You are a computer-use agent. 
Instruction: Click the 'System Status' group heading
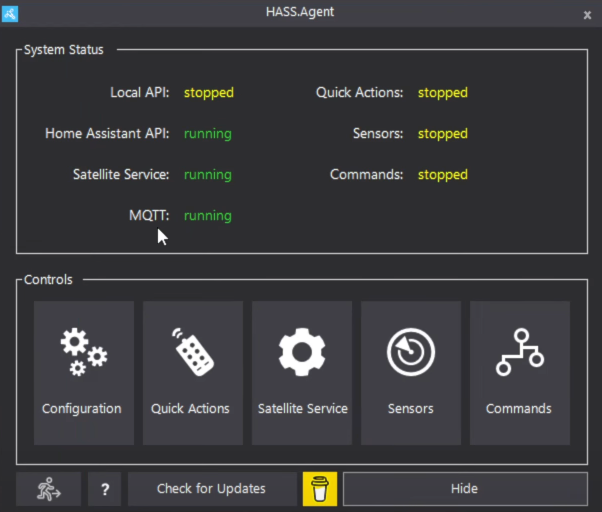64,50
